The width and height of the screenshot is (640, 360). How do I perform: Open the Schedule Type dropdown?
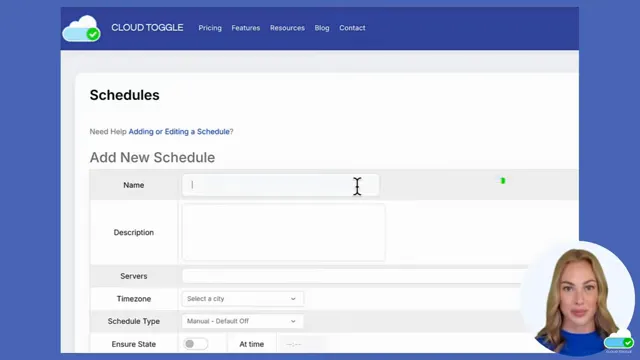[x=242, y=321]
